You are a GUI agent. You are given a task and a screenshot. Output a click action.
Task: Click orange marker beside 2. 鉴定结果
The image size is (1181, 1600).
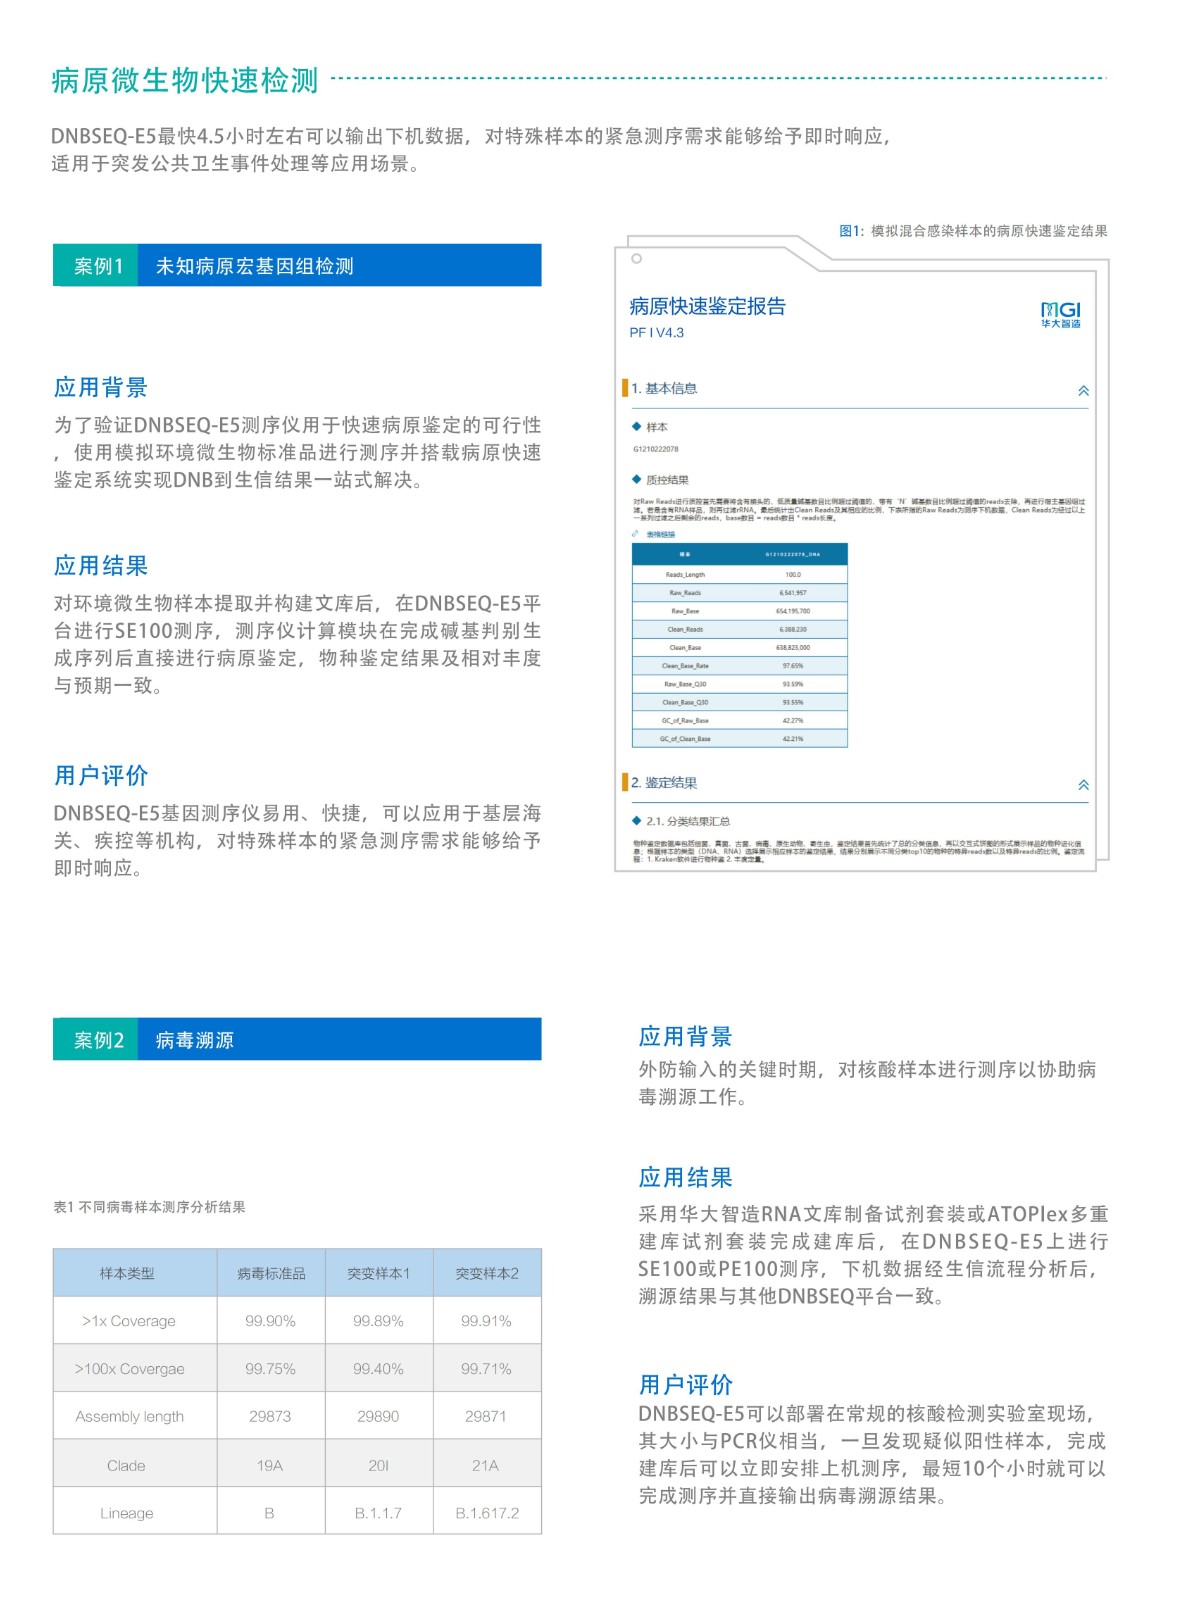pyautogui.click(x=625, y=782)
